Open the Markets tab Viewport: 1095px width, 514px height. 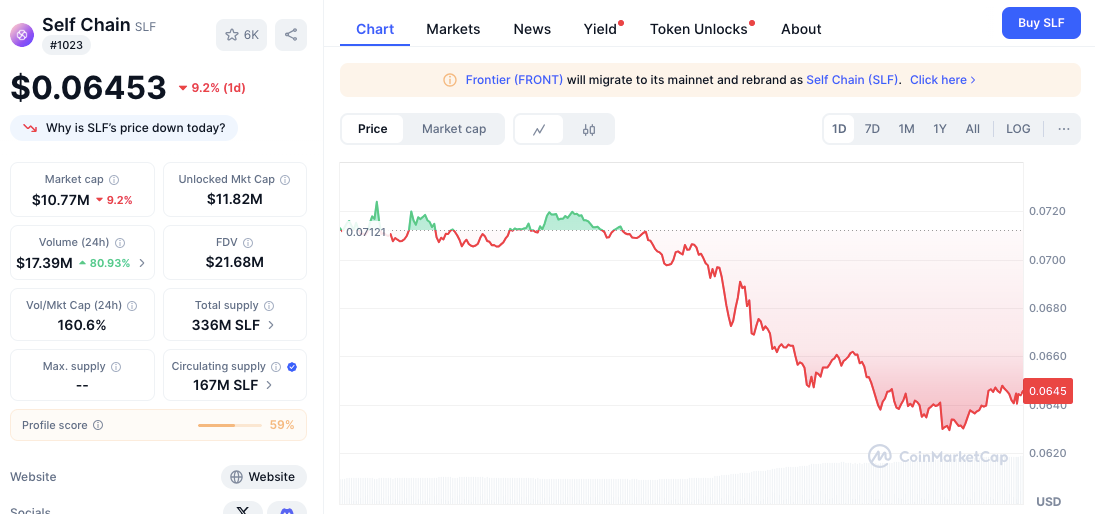pyautogui.click(x=453, y=29)
